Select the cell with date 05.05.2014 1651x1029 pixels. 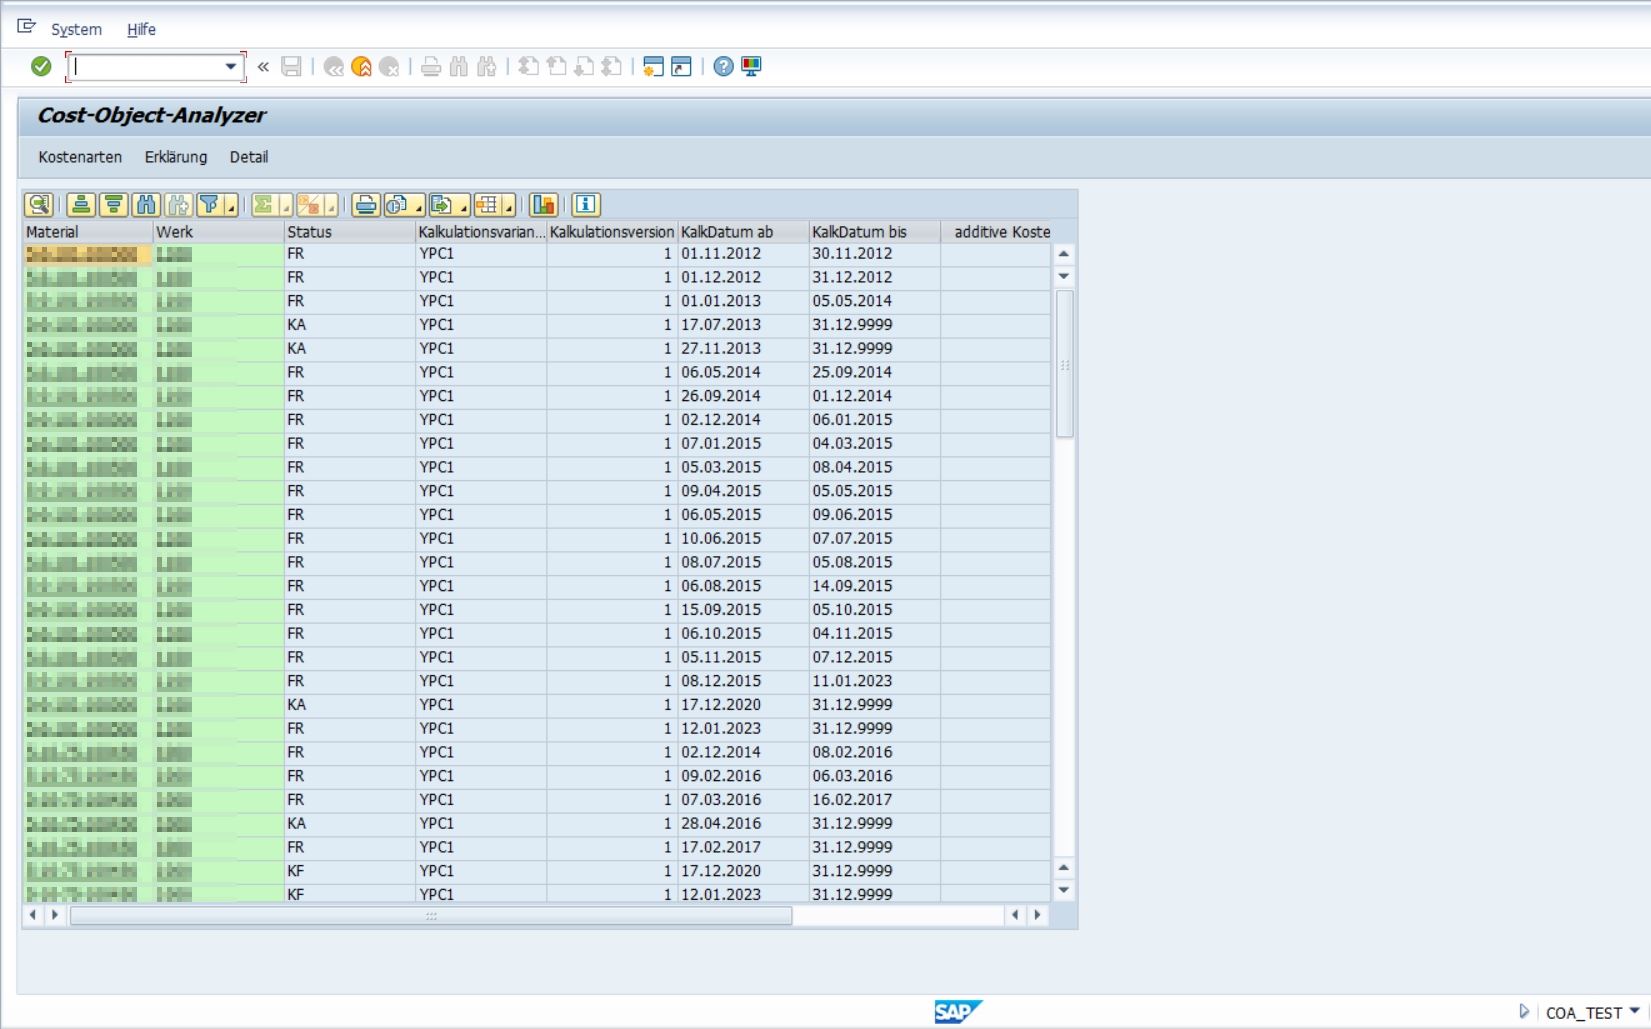tap(874, 301)
